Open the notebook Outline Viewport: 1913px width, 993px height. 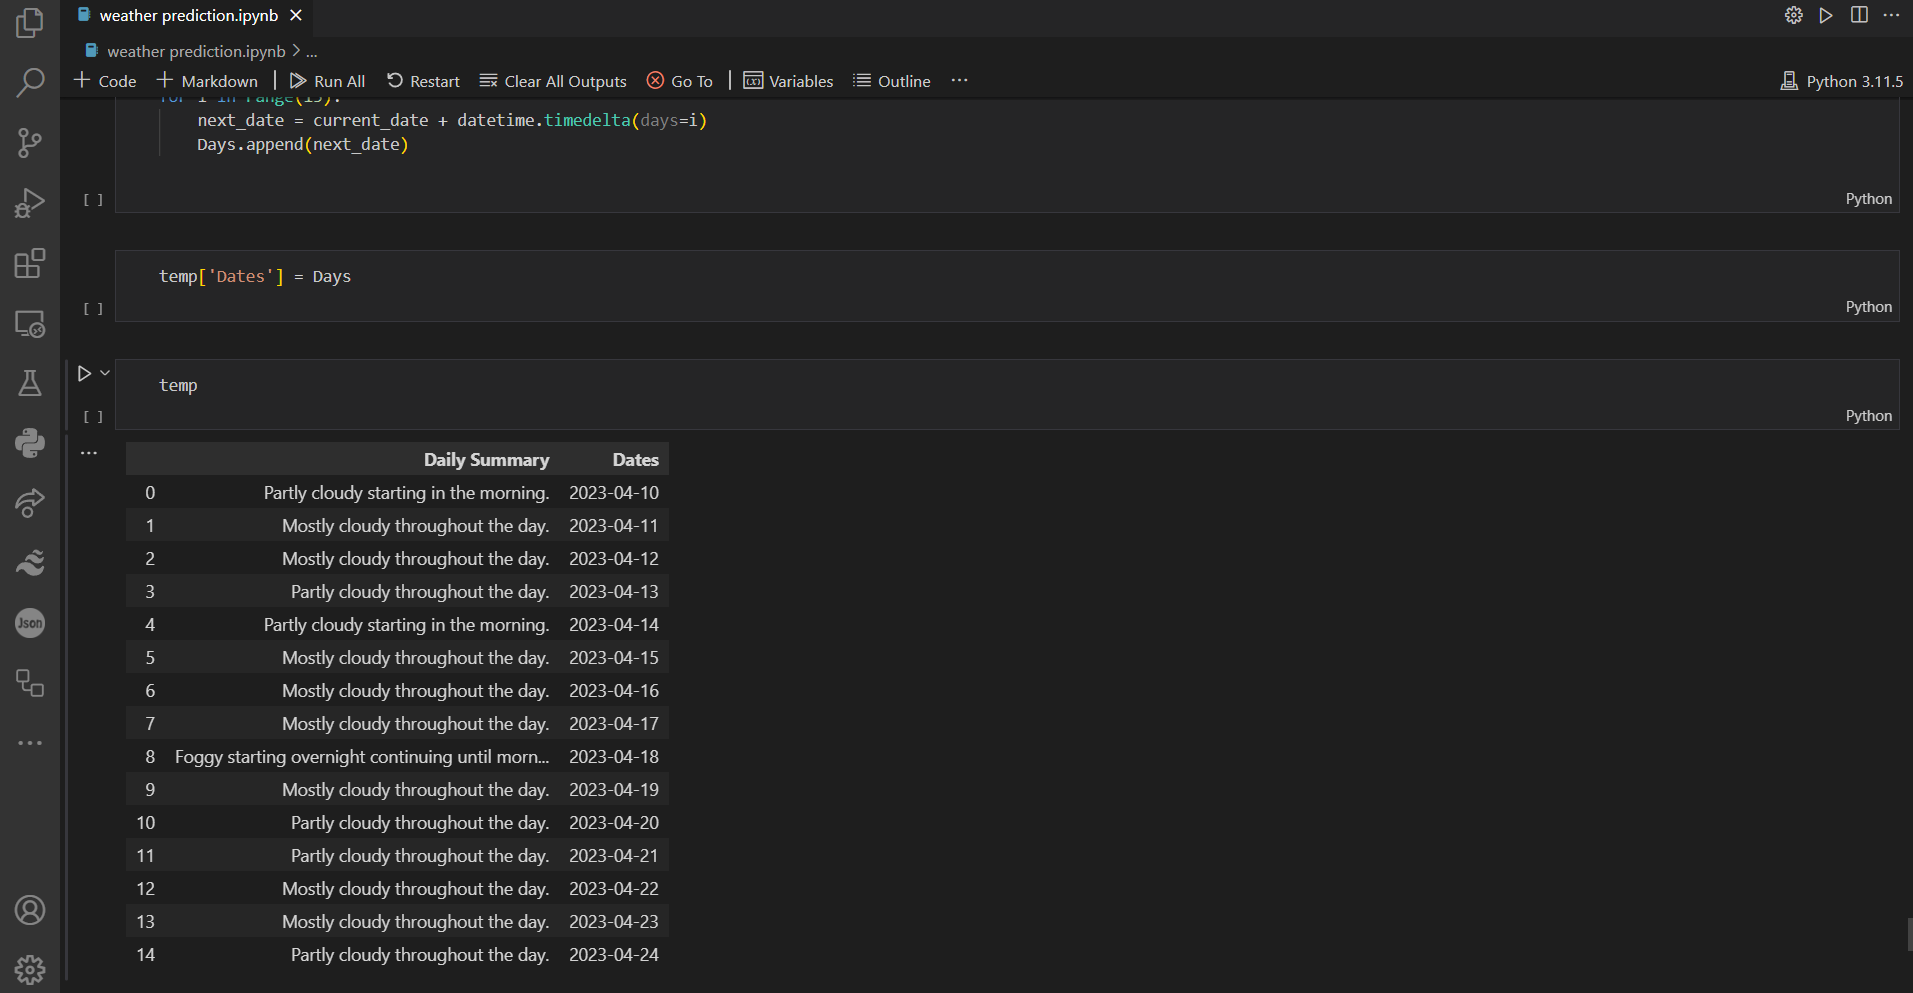coord(891,81)
